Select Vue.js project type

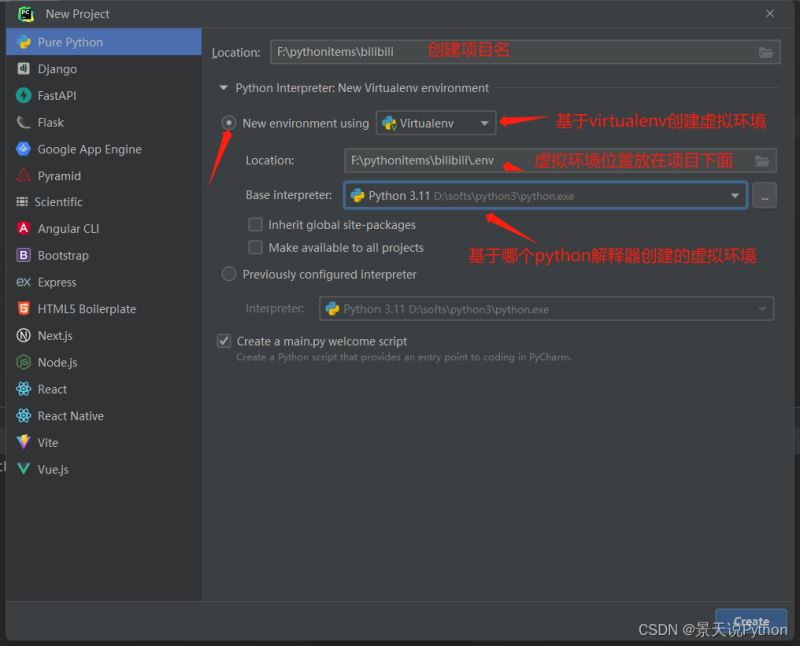104,469
